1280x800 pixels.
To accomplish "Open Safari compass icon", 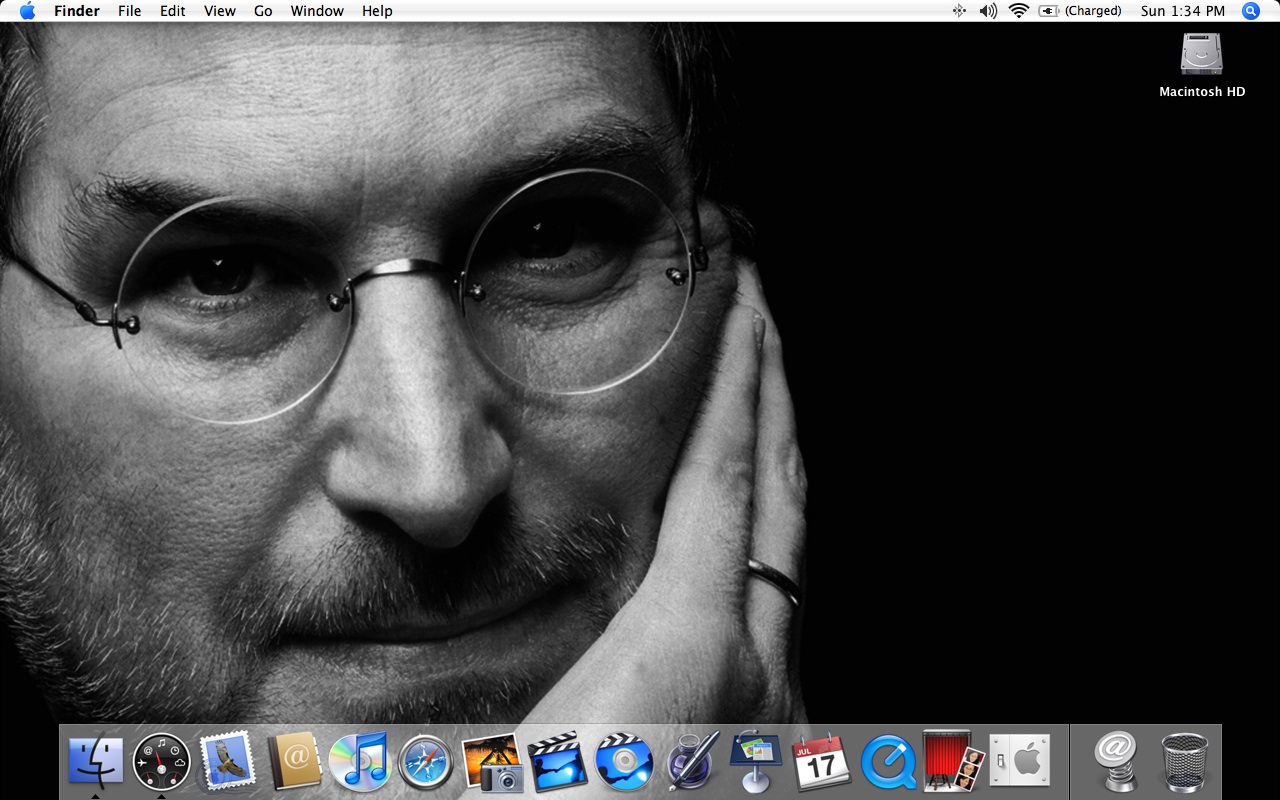I will [x=426, y=762].
